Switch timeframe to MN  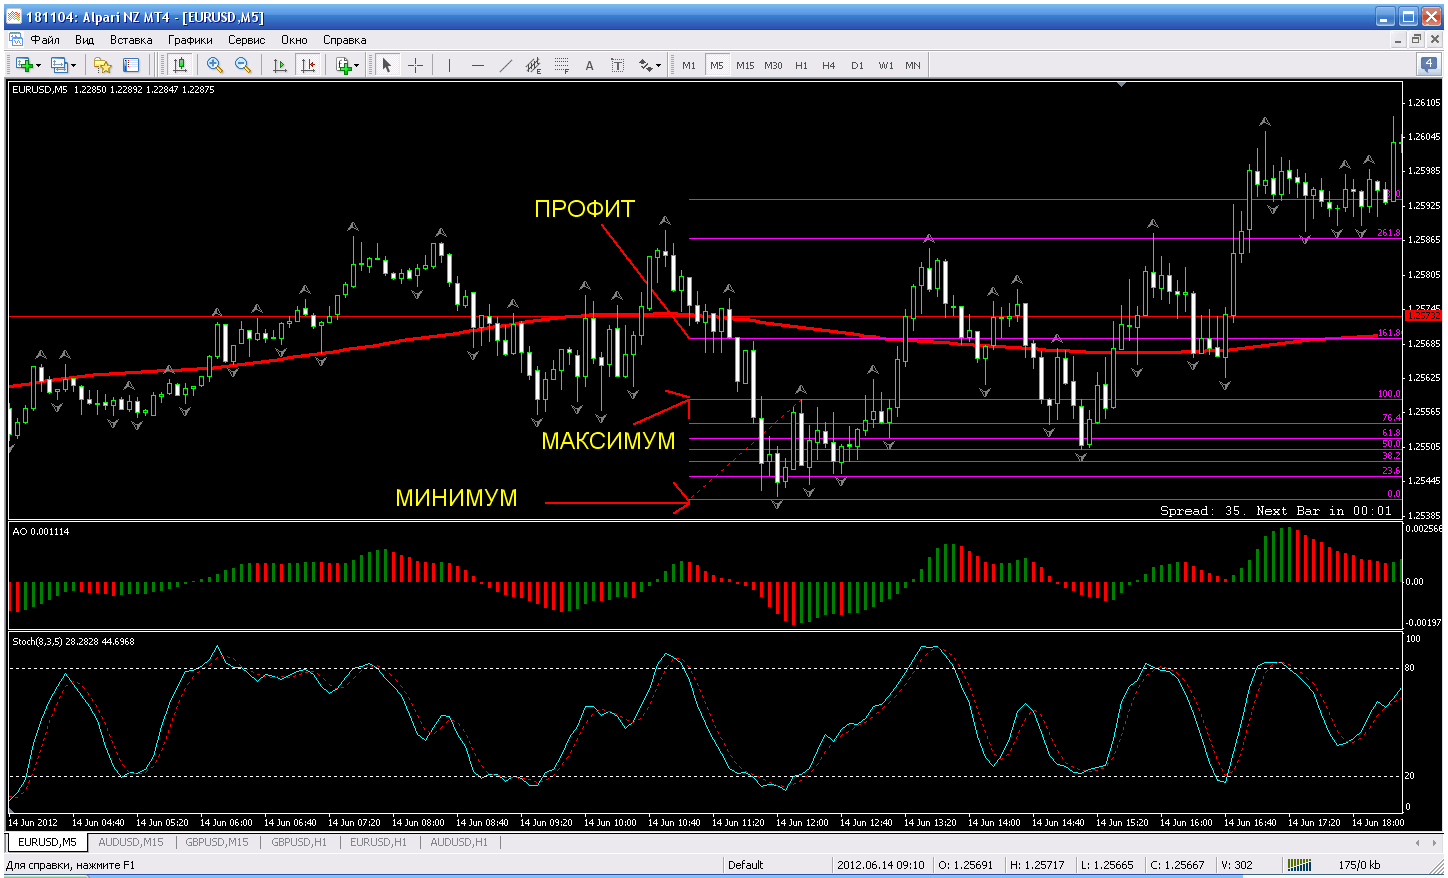click(x=913, y=65)
